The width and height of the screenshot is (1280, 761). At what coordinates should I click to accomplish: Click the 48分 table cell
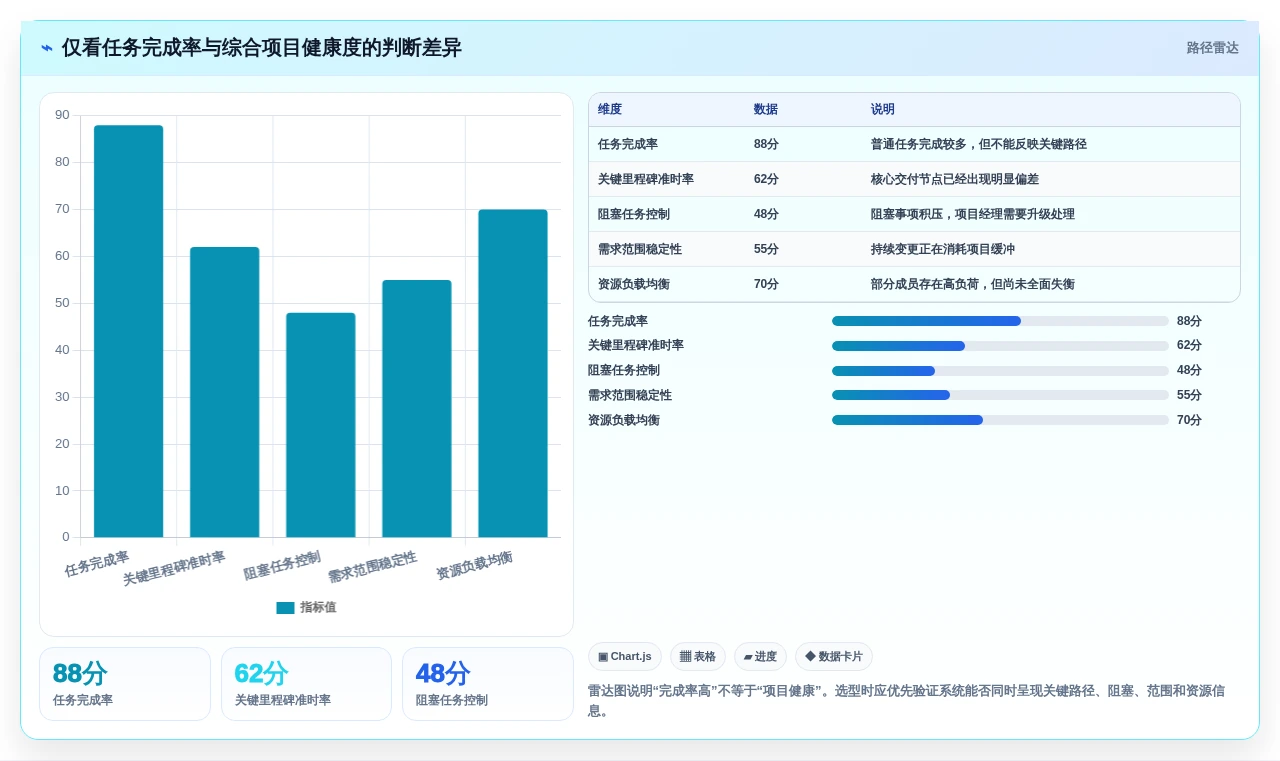766,214
